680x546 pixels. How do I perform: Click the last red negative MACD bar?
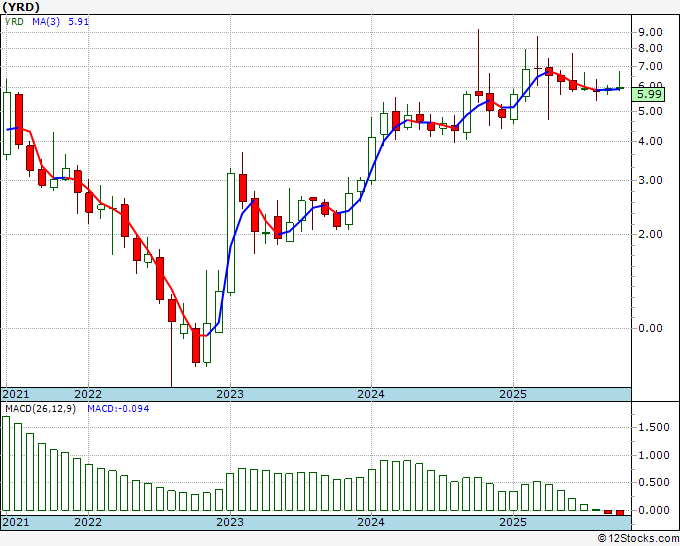pyautogui.click(x=620, y=513)
